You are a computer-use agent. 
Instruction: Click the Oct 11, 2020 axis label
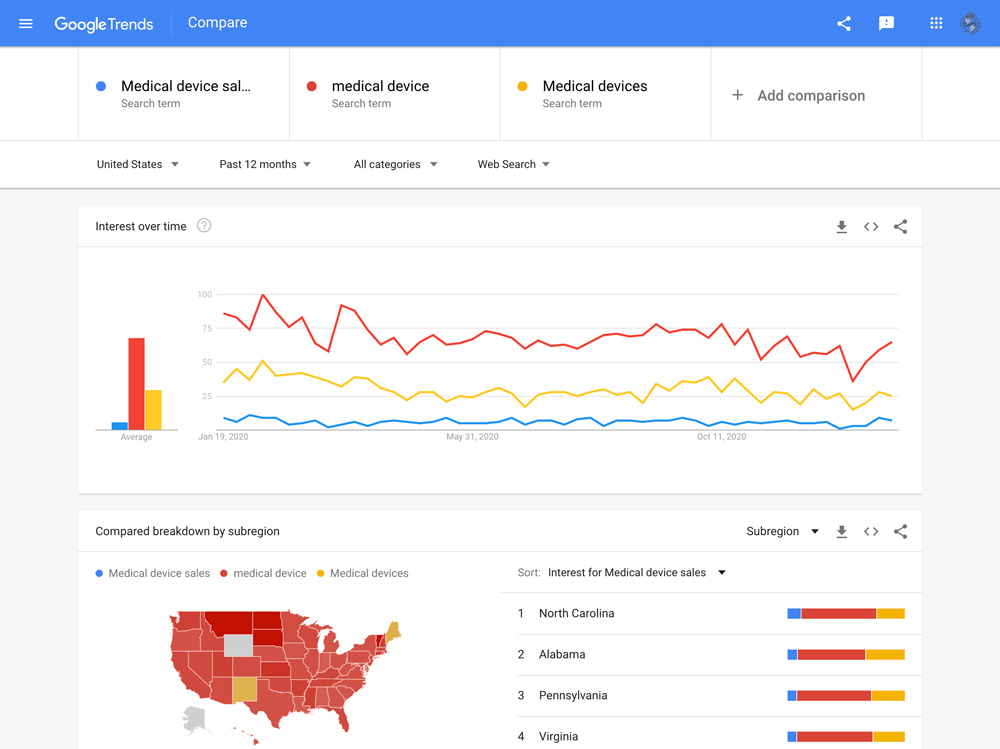[721, 436]
